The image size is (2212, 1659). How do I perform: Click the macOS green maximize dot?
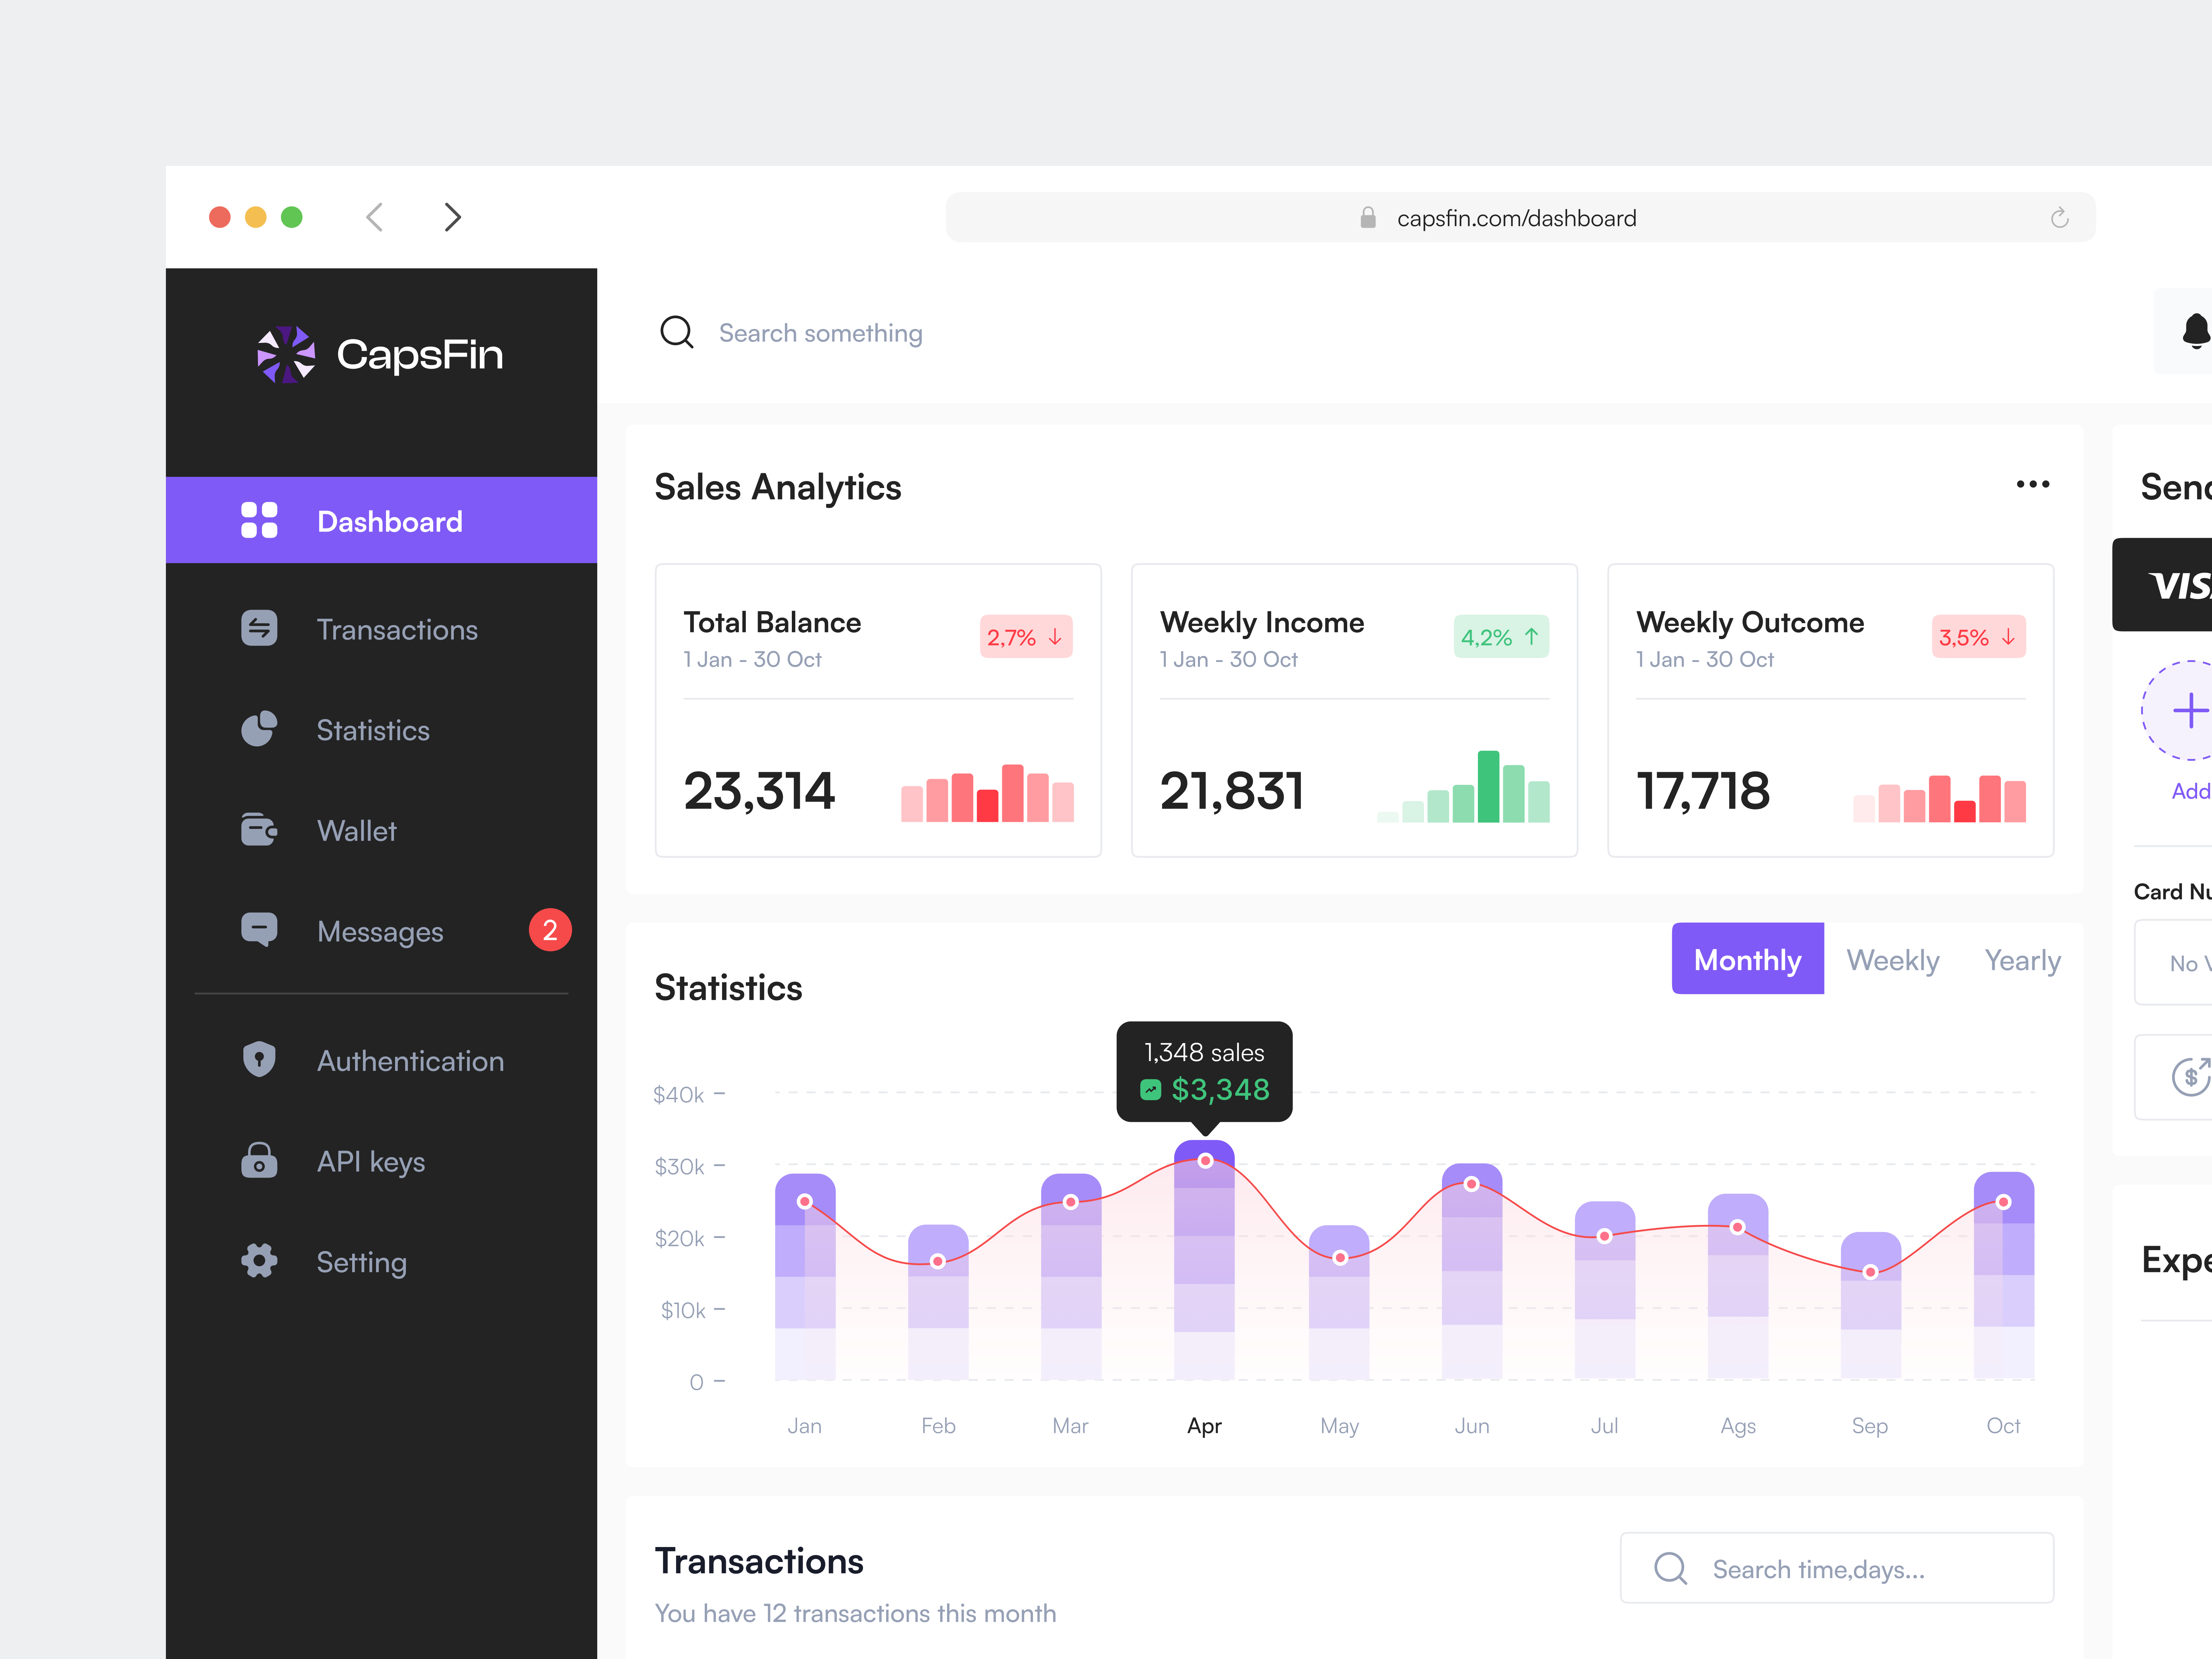[292, 217]
